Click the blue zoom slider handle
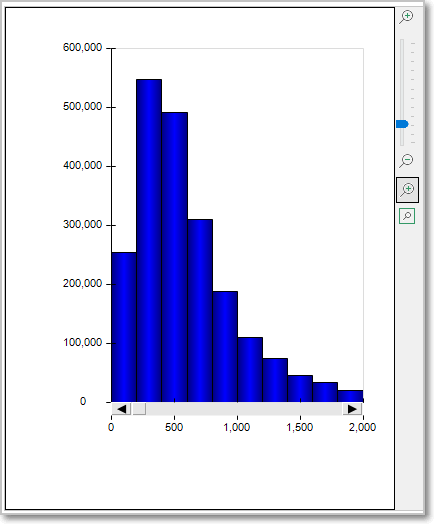The height and width of the screenshot is (524, 434). [402, 124]
